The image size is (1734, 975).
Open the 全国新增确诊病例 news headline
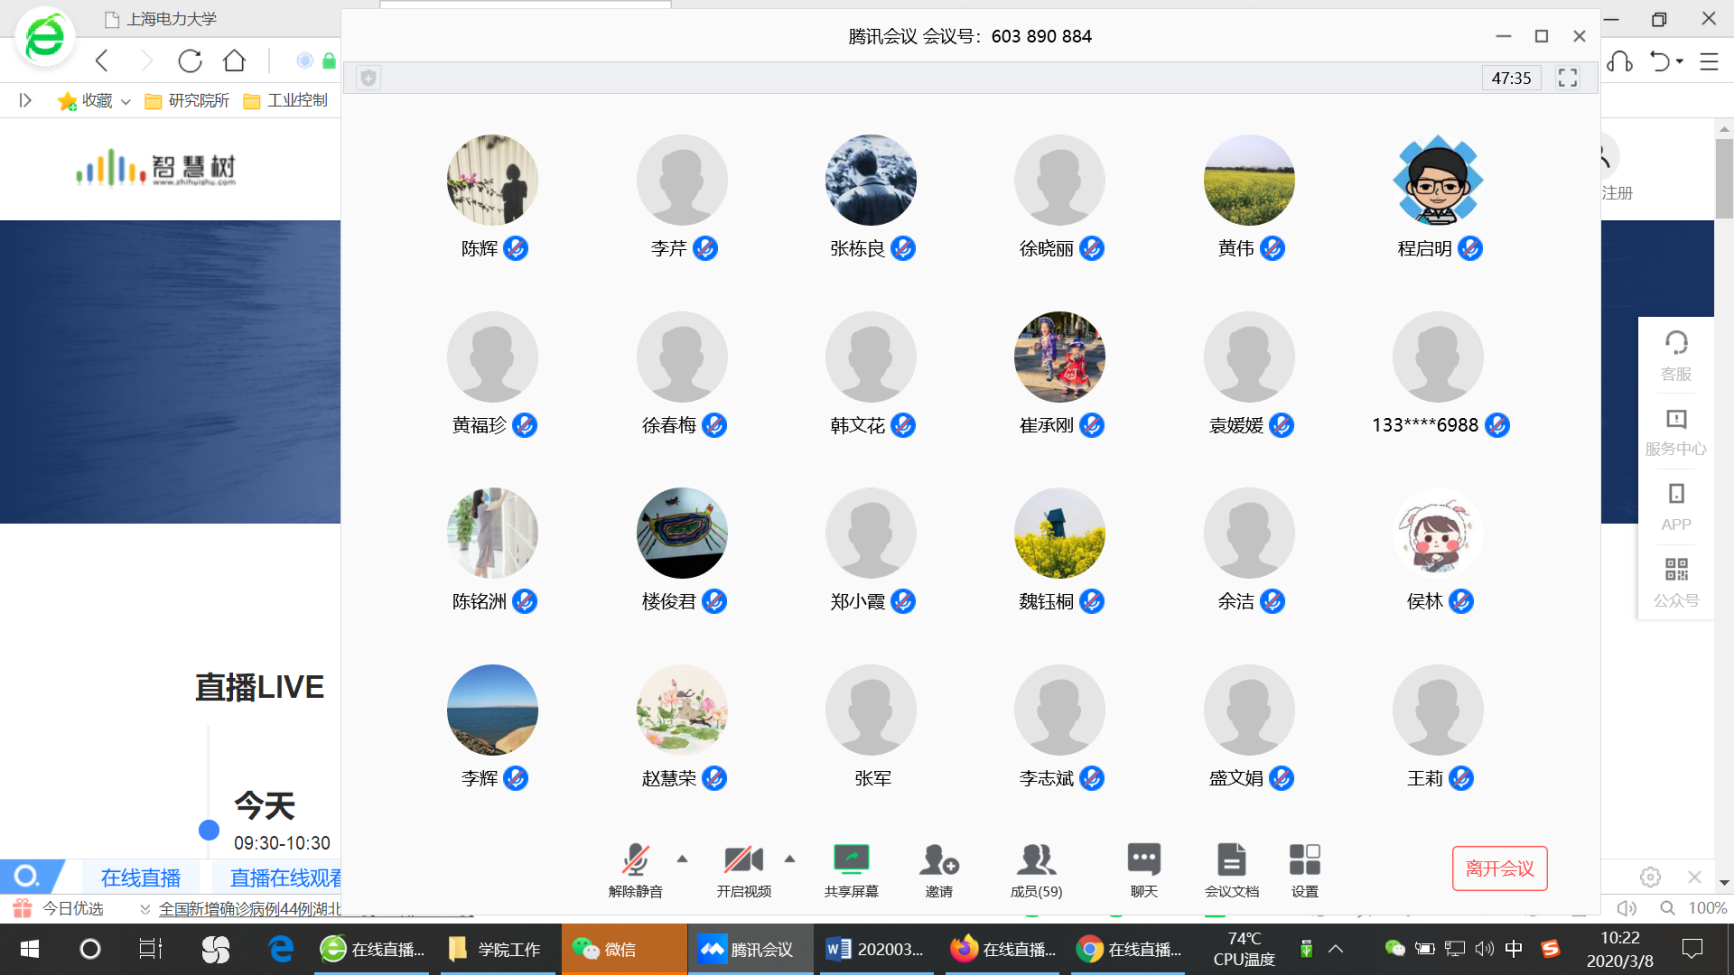click(250, 909)
